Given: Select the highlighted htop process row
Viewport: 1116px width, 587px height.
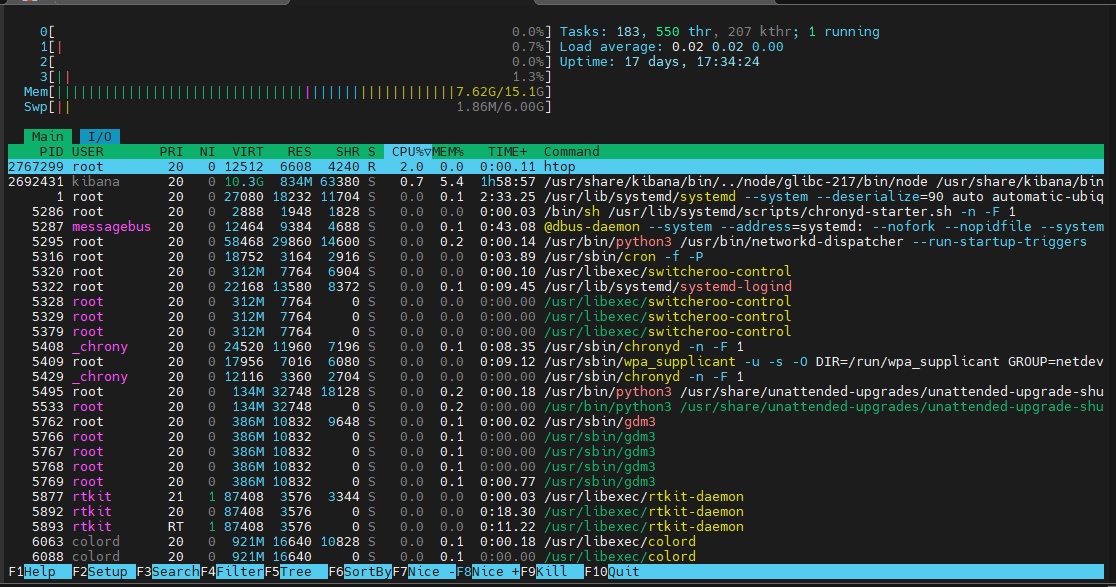Looking at the screenshot, I should coord(556,166).
